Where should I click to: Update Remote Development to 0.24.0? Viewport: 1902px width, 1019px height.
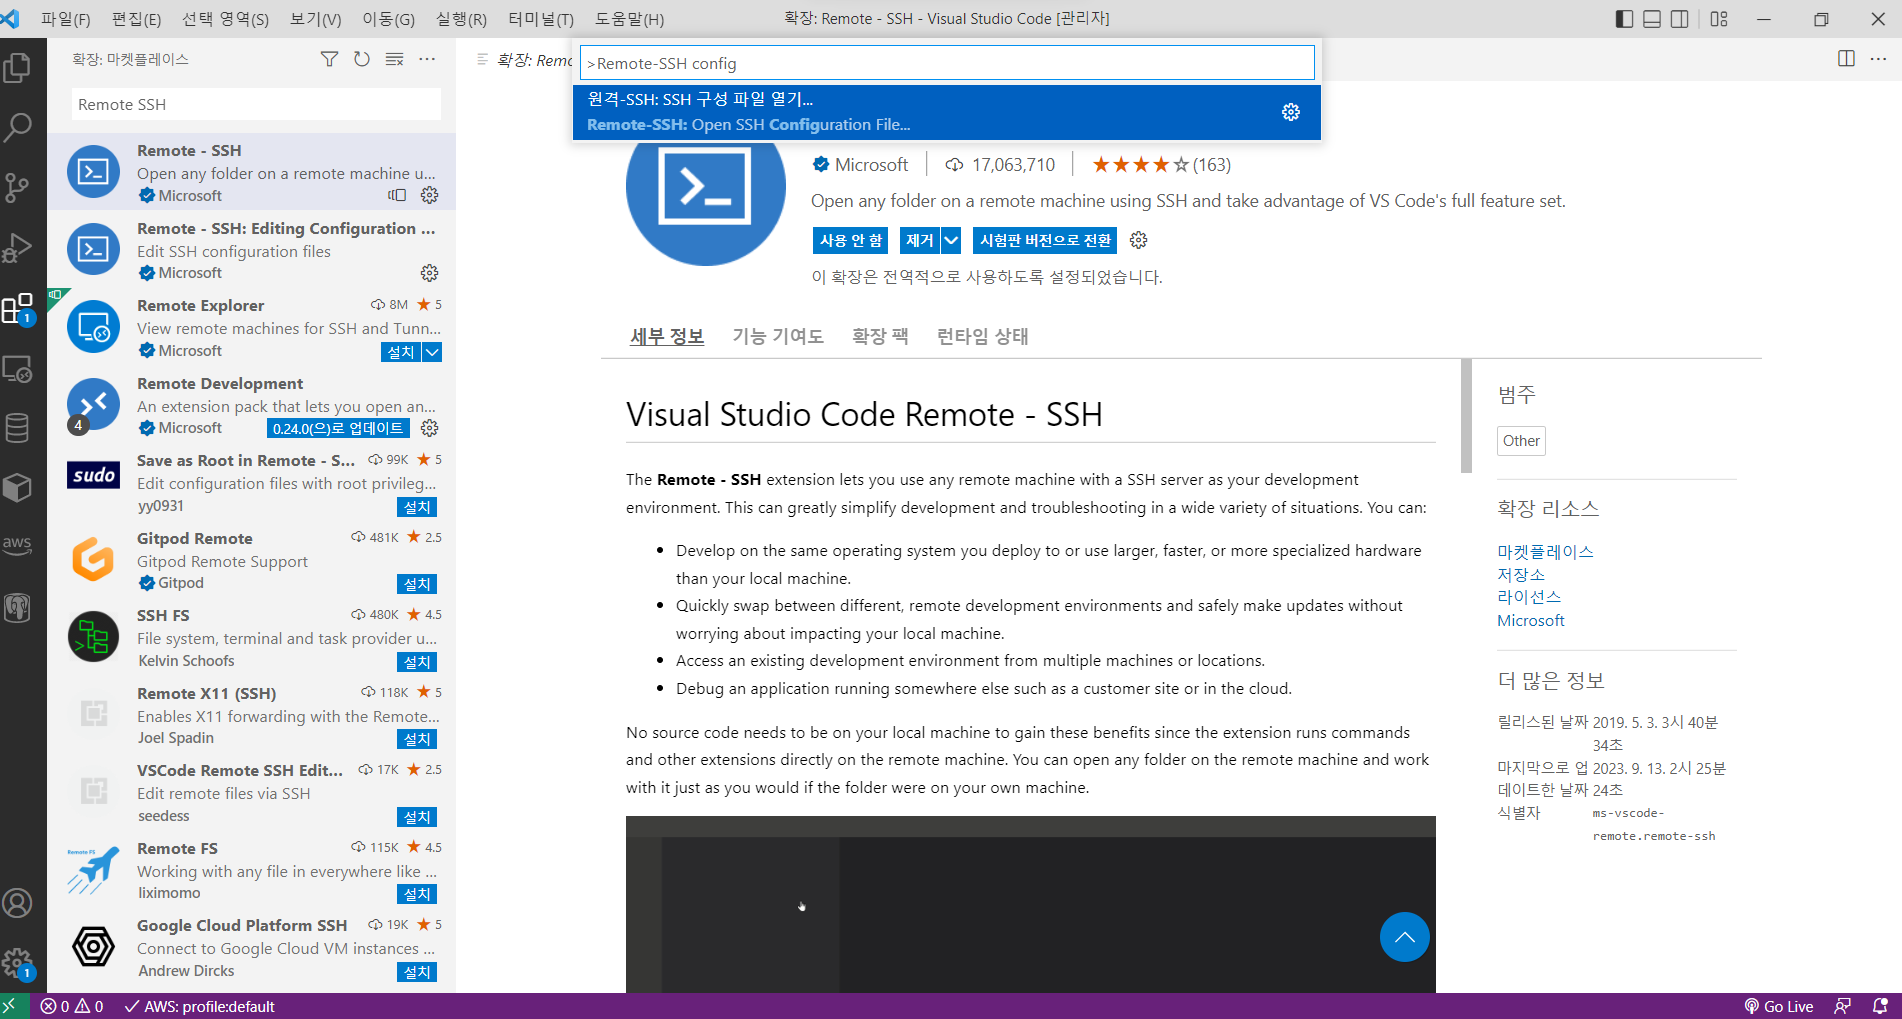tap(338, 428)
